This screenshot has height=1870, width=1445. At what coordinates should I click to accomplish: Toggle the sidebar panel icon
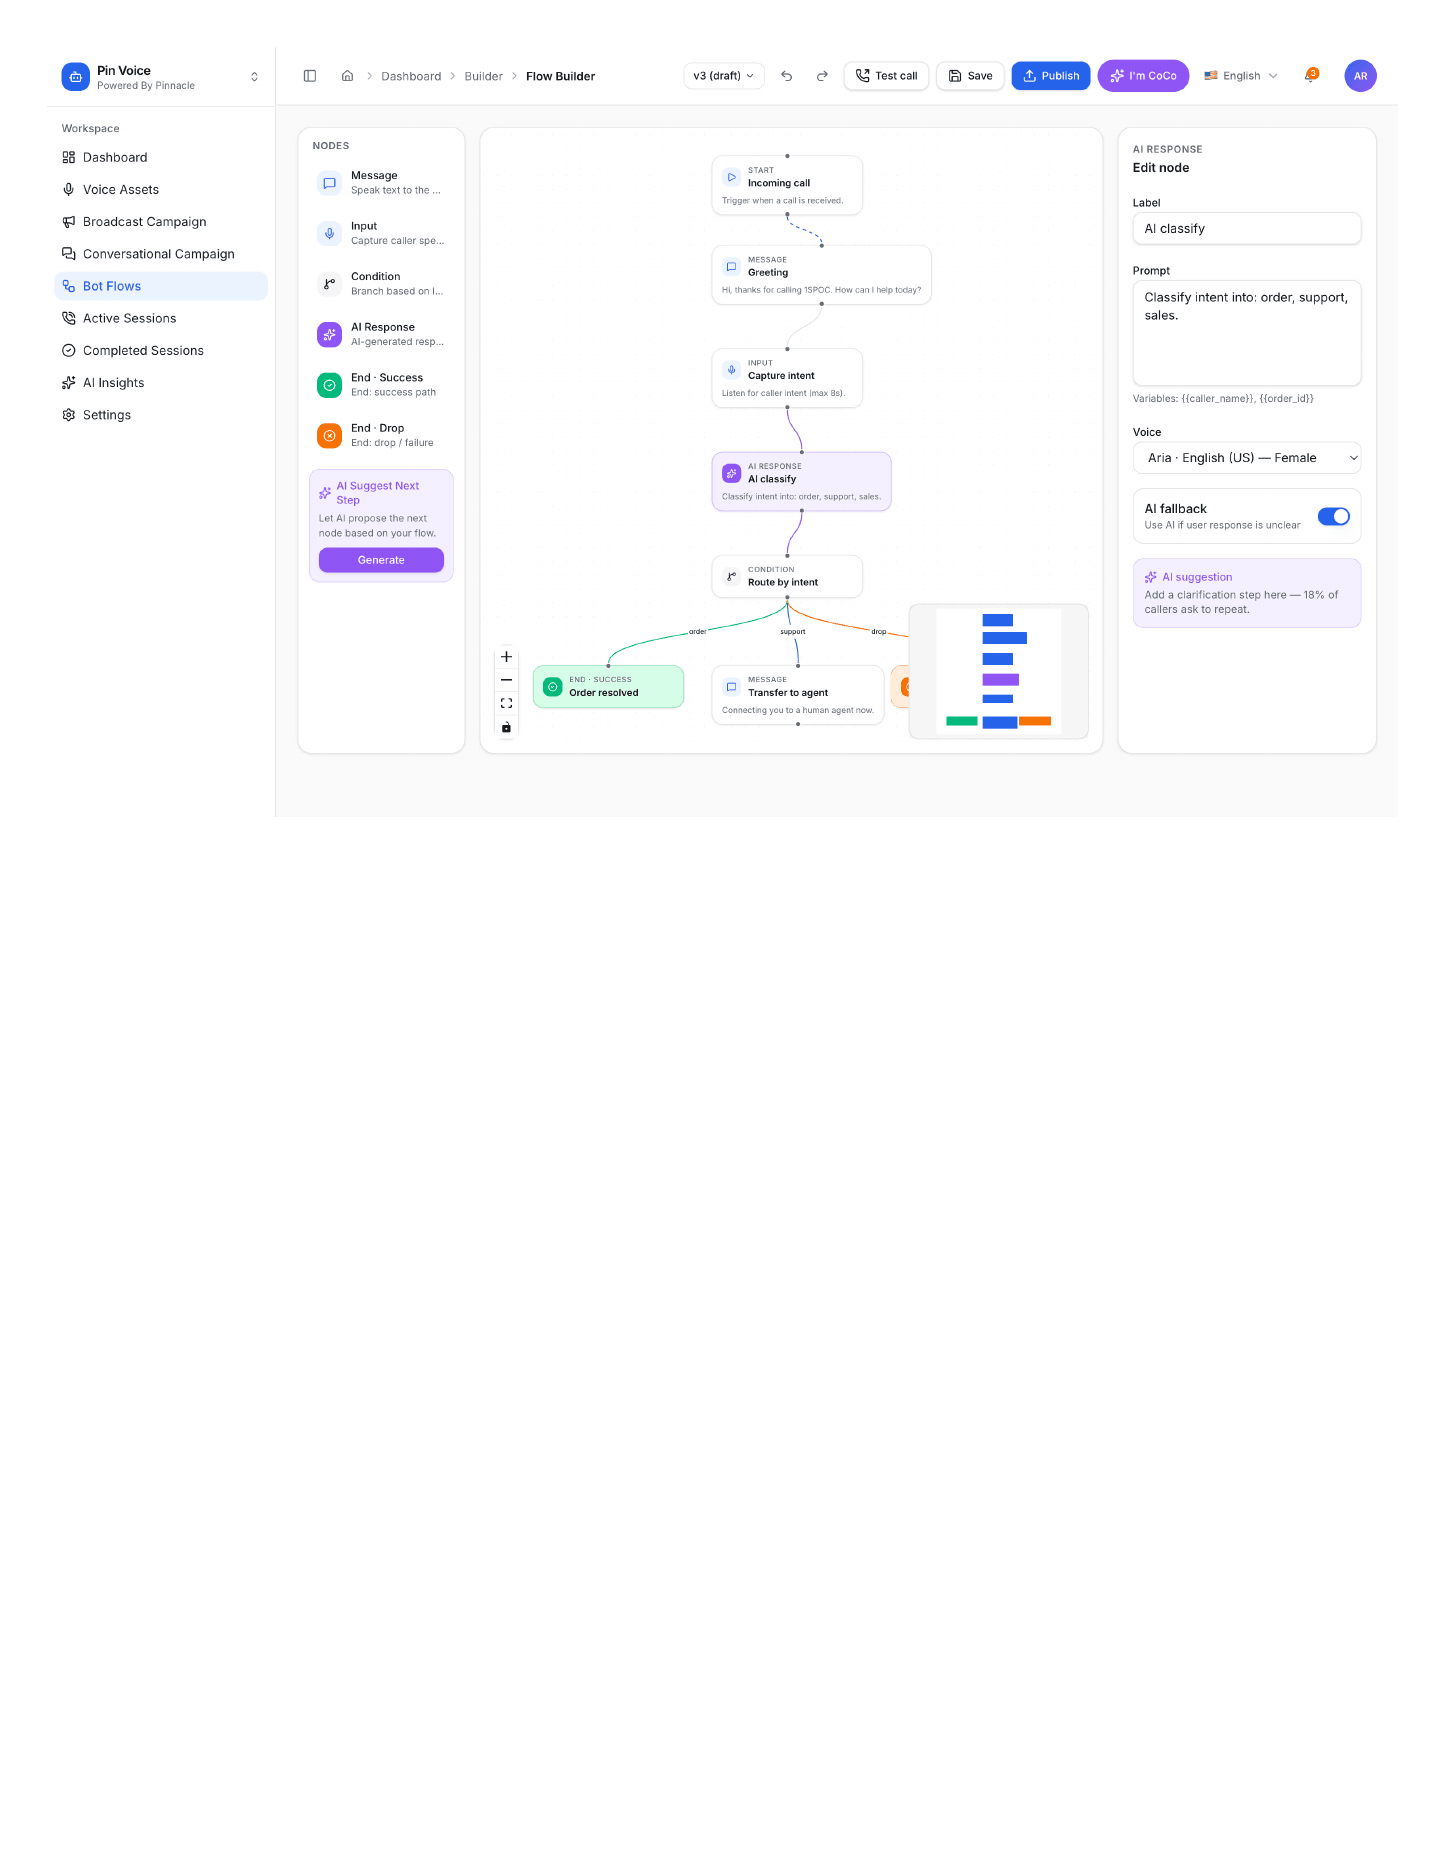coord(310,76)
